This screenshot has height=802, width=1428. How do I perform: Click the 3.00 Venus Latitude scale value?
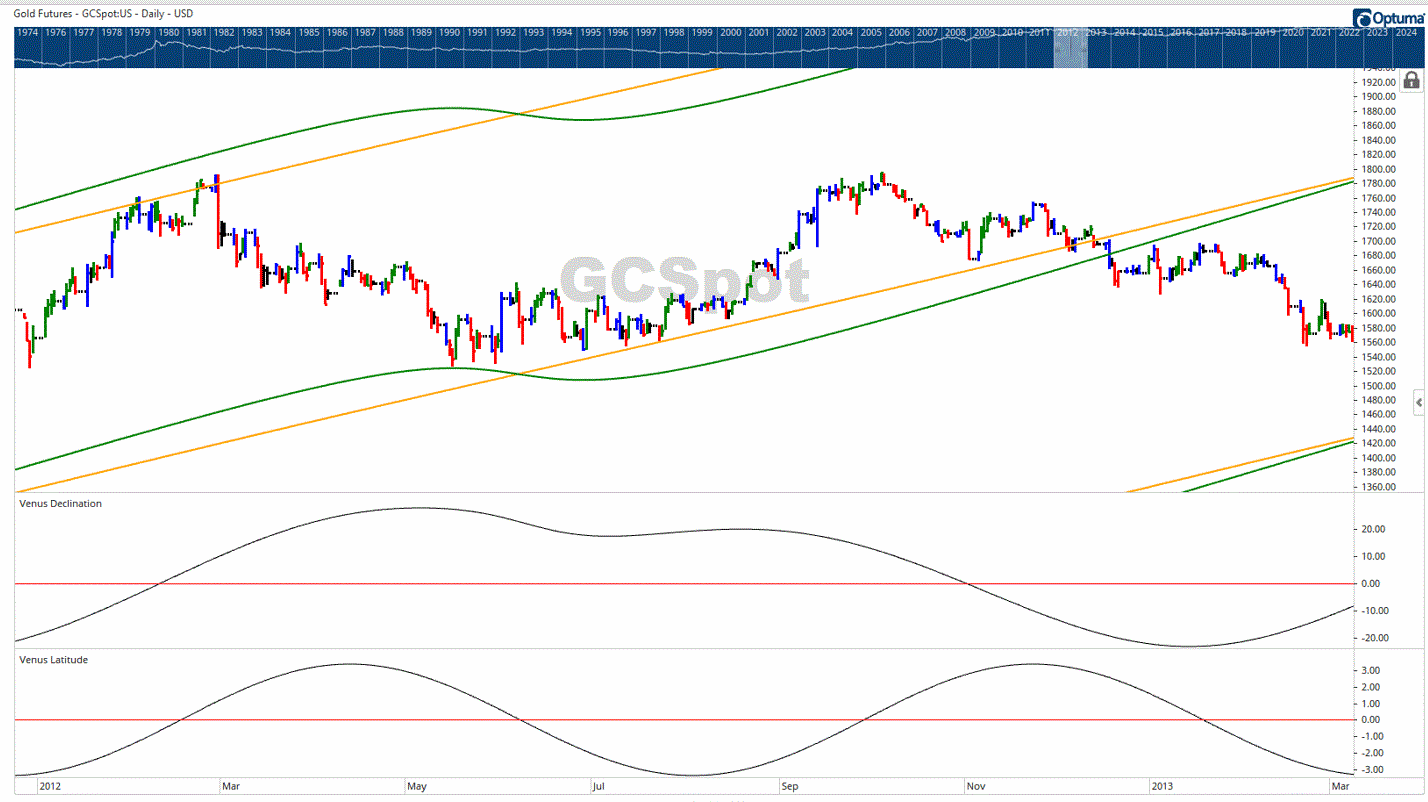pyautogui.click(x=1372, y=670)
